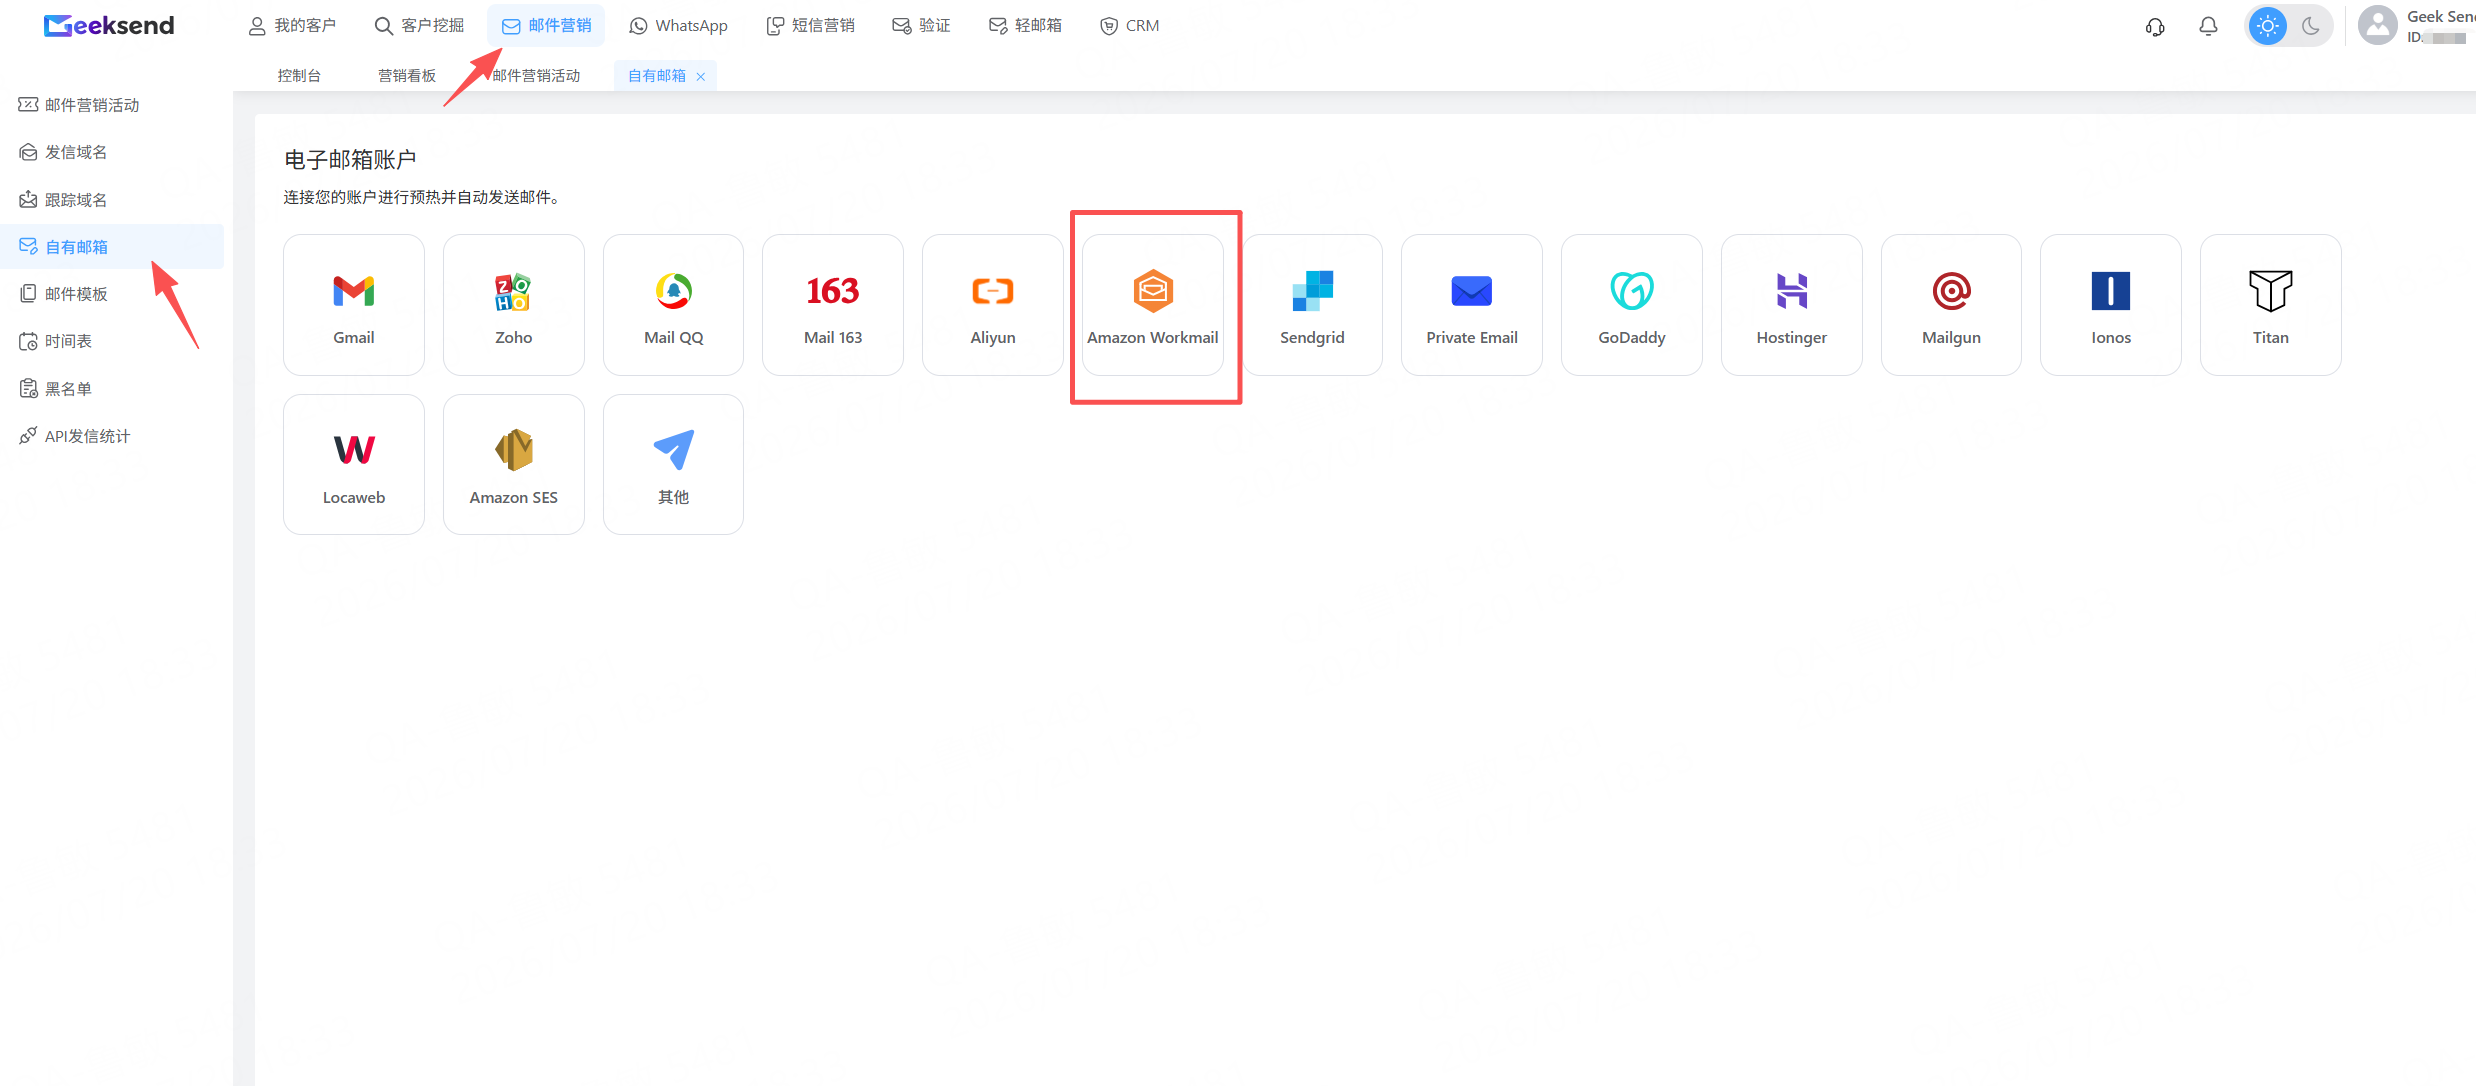Viewport: 2476px width, 1086px height.
Task: Open CRM in top navigation
Action: pyautogui.click(x=1130, y=26)
